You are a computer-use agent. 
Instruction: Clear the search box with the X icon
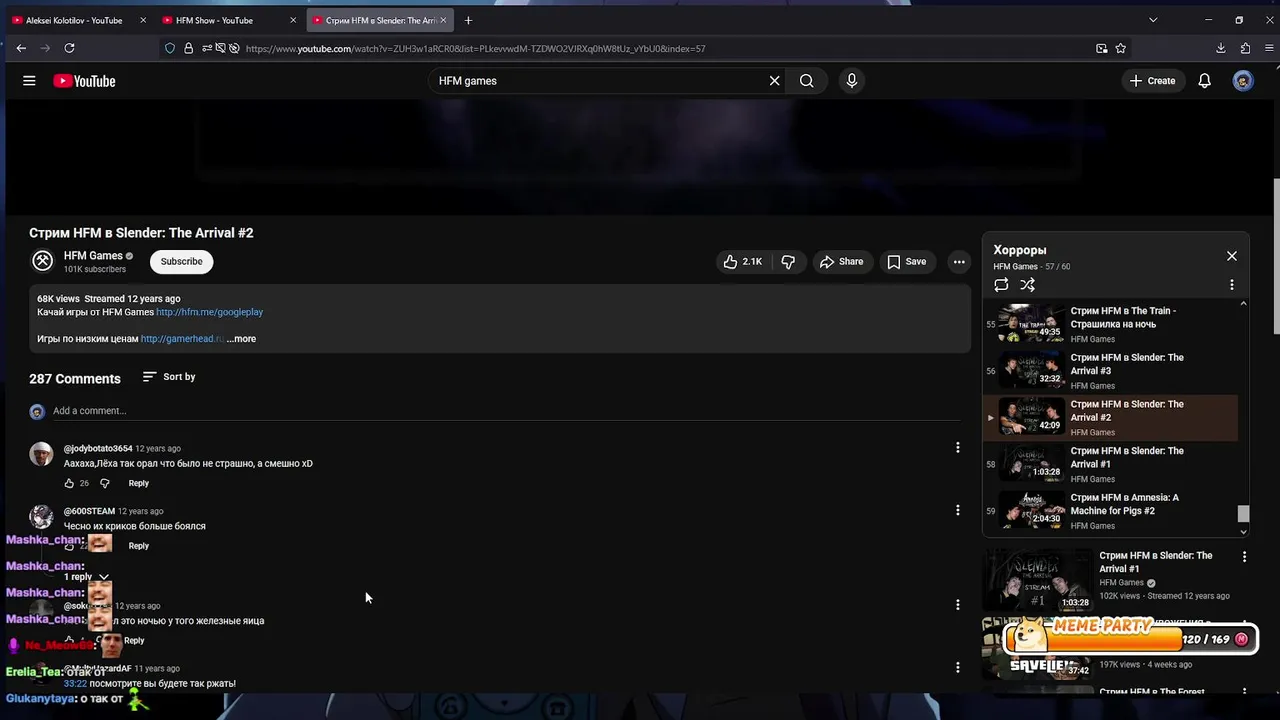pyautogui.click(x=774, y=81)
